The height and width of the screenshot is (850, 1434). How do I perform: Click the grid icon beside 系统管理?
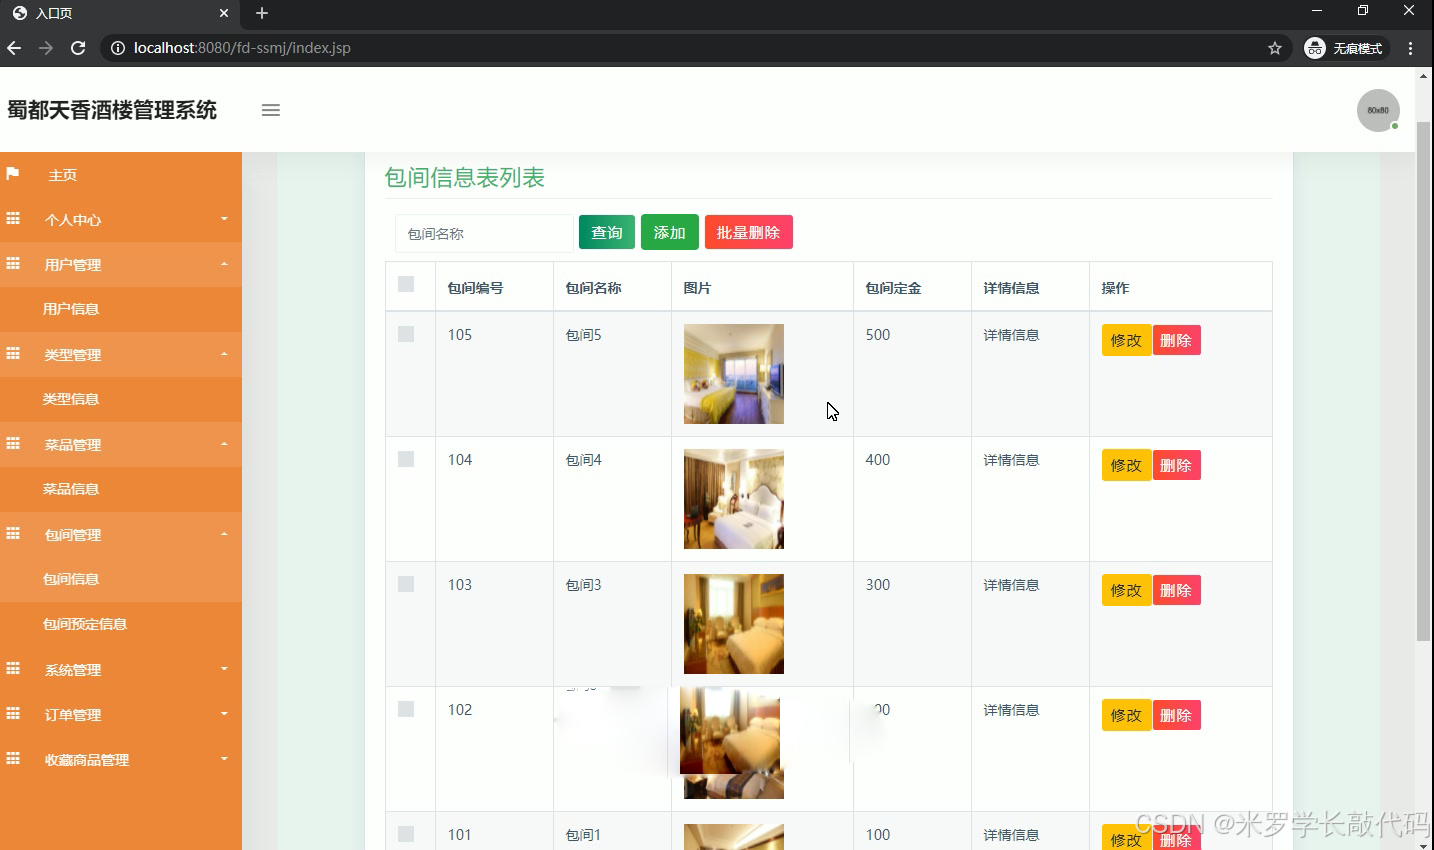tap(13, 668)
